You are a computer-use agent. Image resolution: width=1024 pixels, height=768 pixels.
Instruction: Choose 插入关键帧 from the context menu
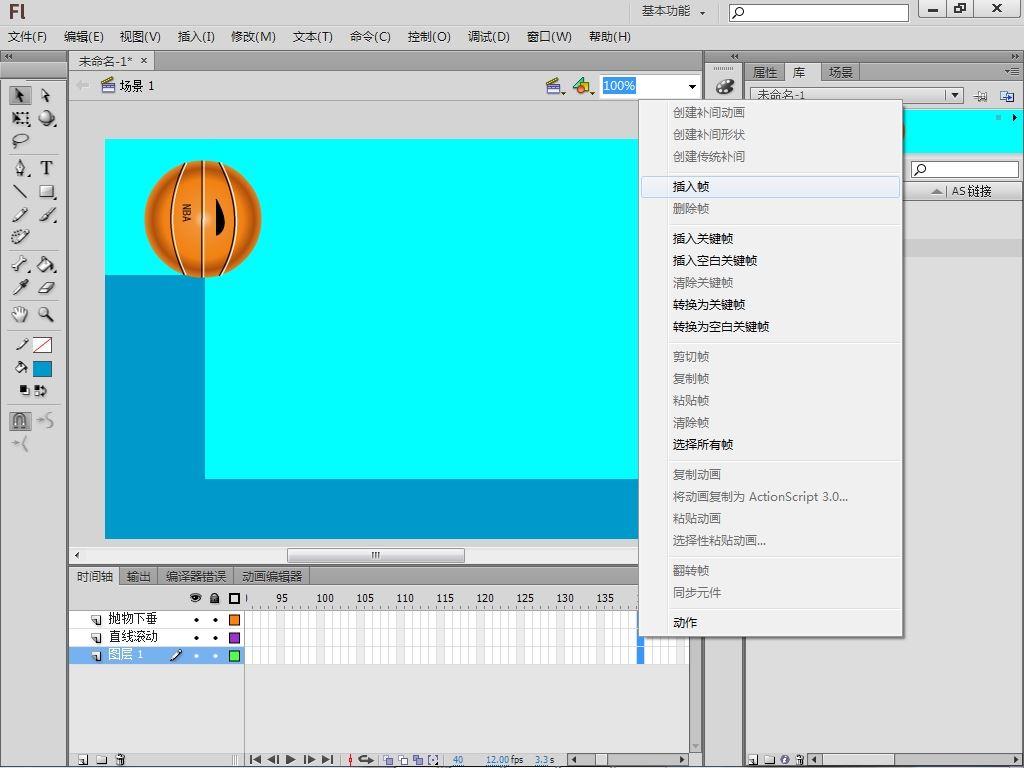click(771, 239)
